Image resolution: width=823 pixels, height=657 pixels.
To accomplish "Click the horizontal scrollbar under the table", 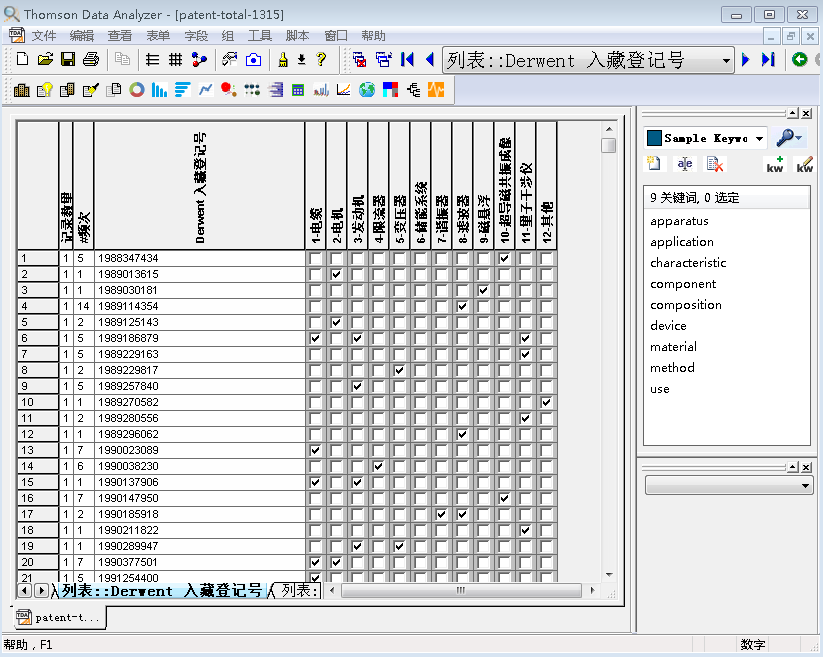I will [x=460, y=590].
